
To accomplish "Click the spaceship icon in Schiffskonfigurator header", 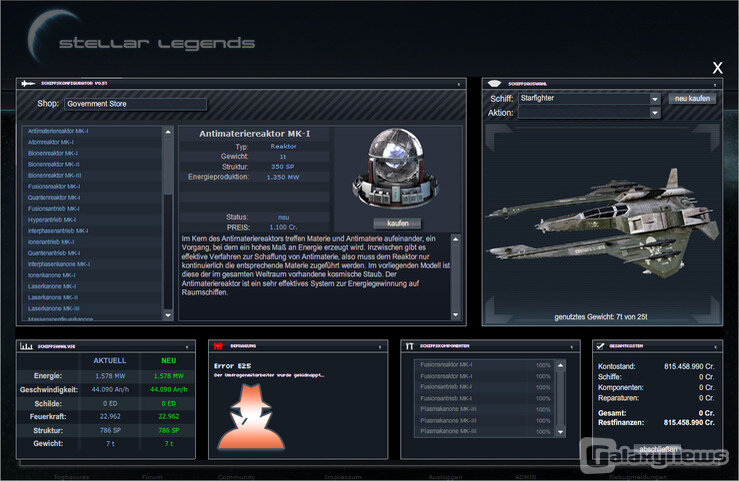I will 28,83.
